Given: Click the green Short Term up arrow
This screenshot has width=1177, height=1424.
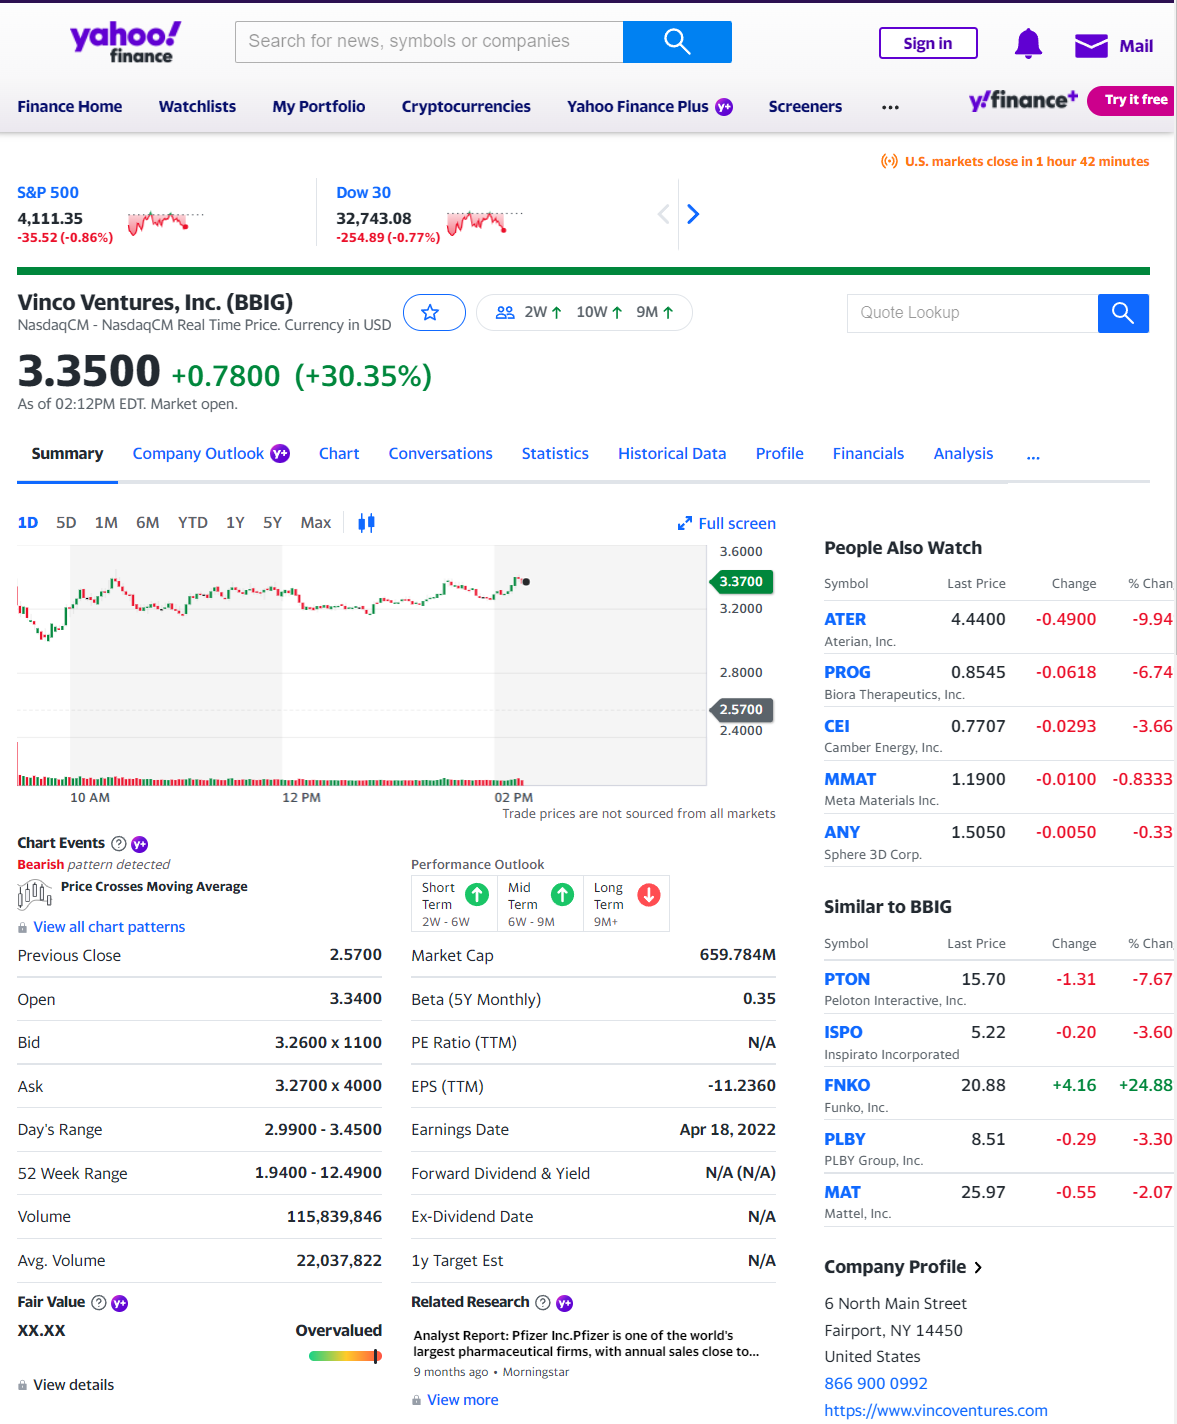Looking at the screenshot, I should point(477,895).
